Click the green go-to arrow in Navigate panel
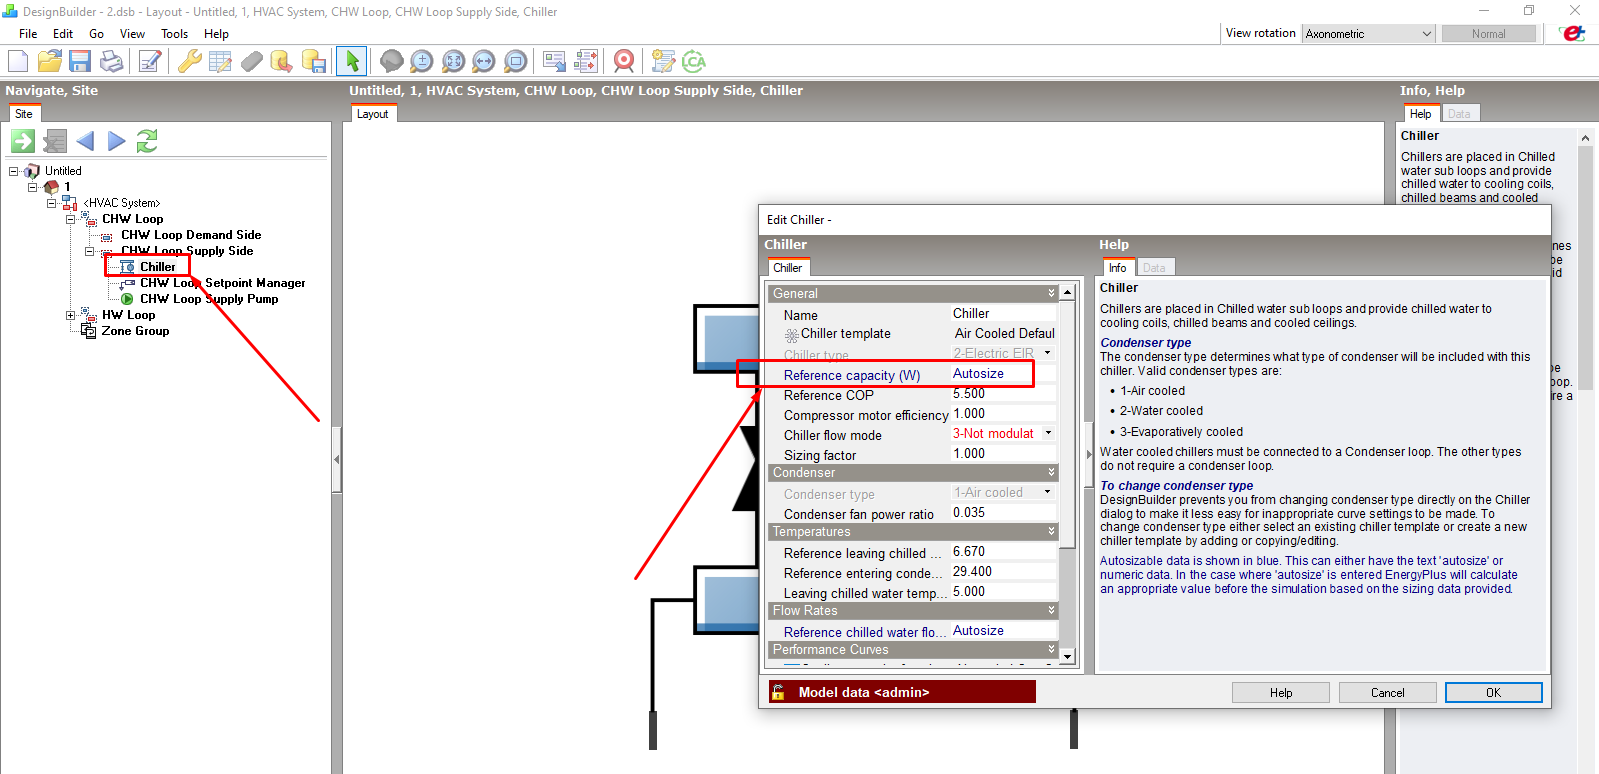Viewport: 1599px width, 774px height. coord(23,141)
